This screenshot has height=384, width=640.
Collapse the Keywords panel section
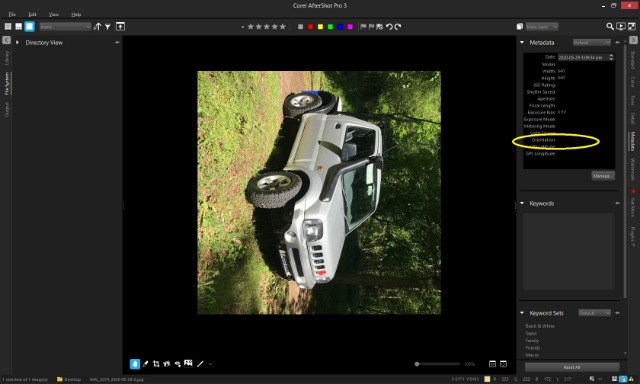pyautogui.click(x=522, y=203)
